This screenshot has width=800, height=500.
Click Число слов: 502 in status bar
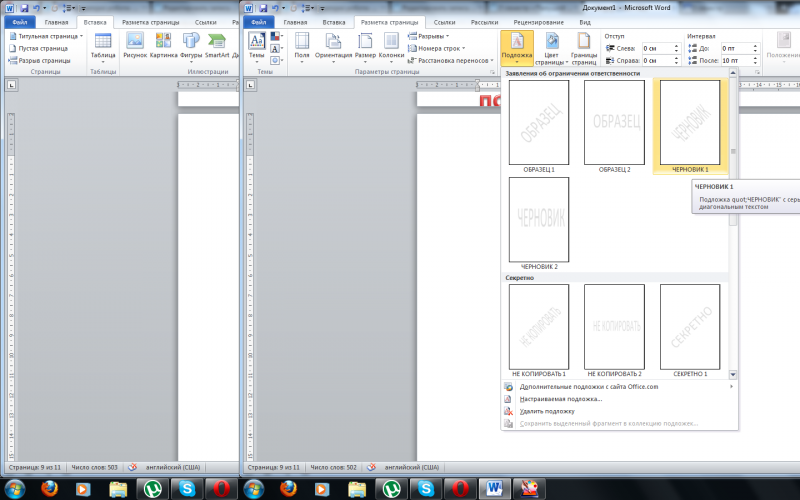(333, 467)
